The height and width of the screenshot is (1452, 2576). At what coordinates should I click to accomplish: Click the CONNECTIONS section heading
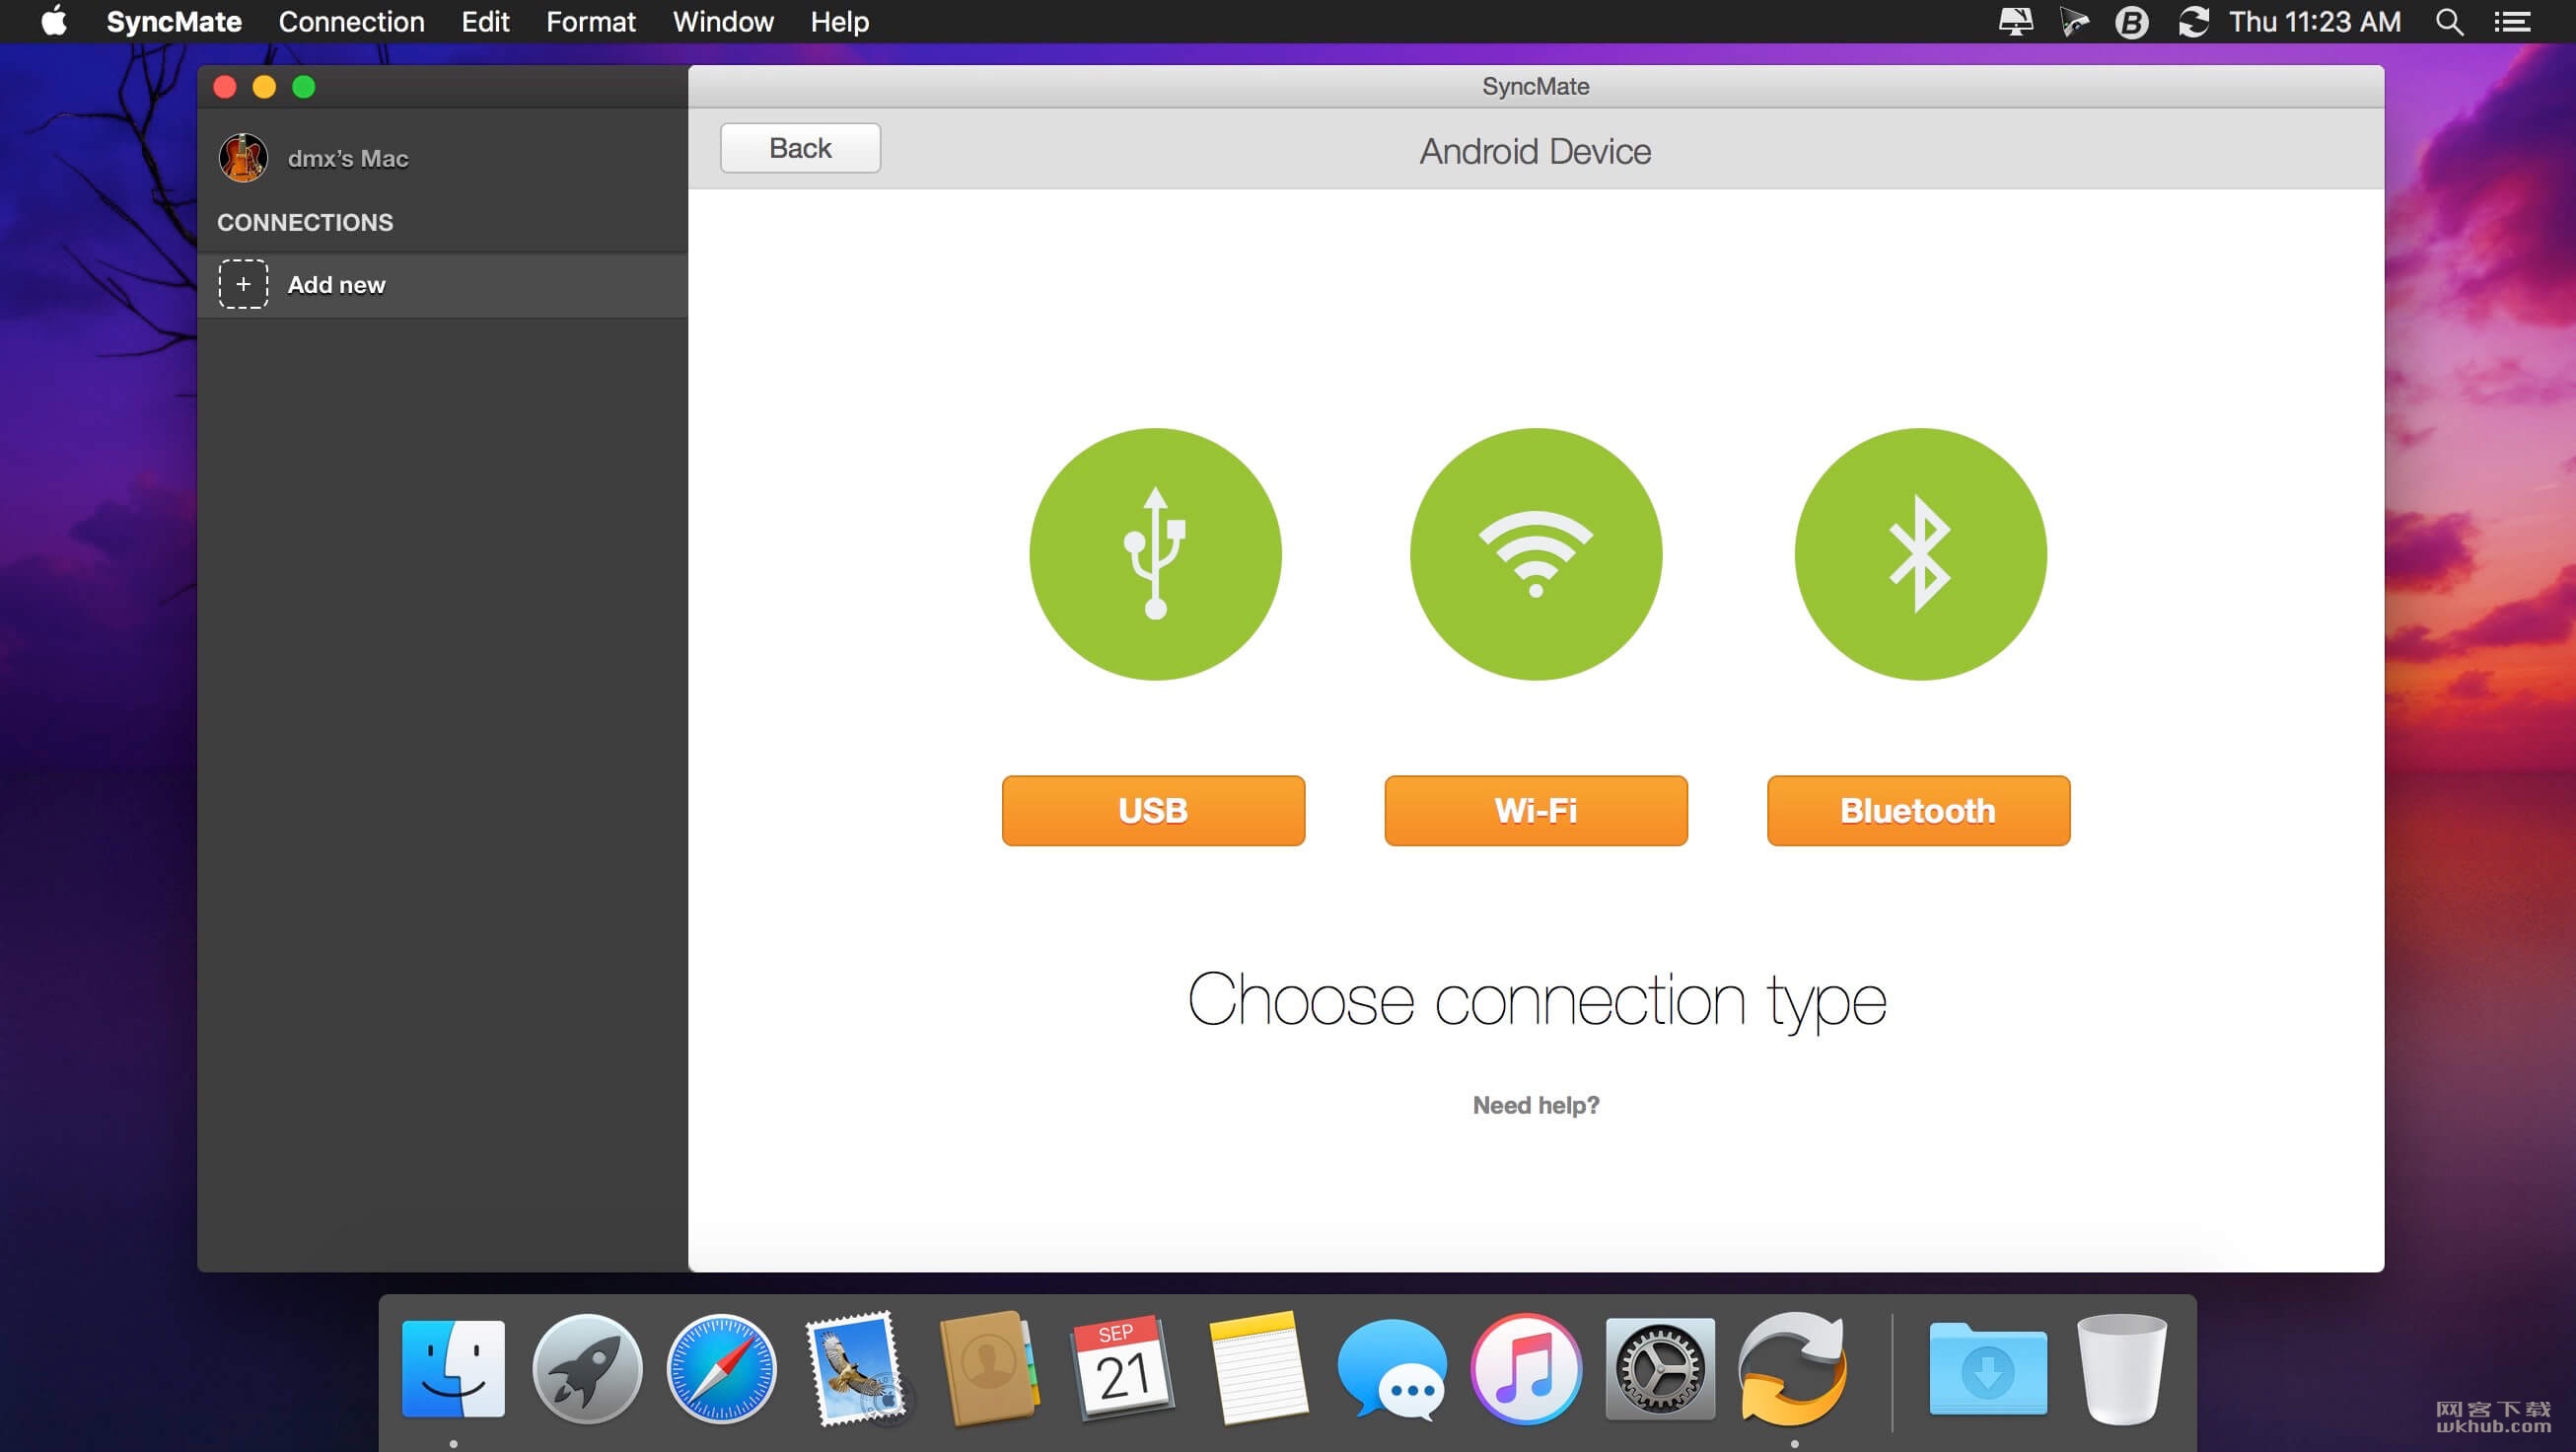[x=305, y=222]
